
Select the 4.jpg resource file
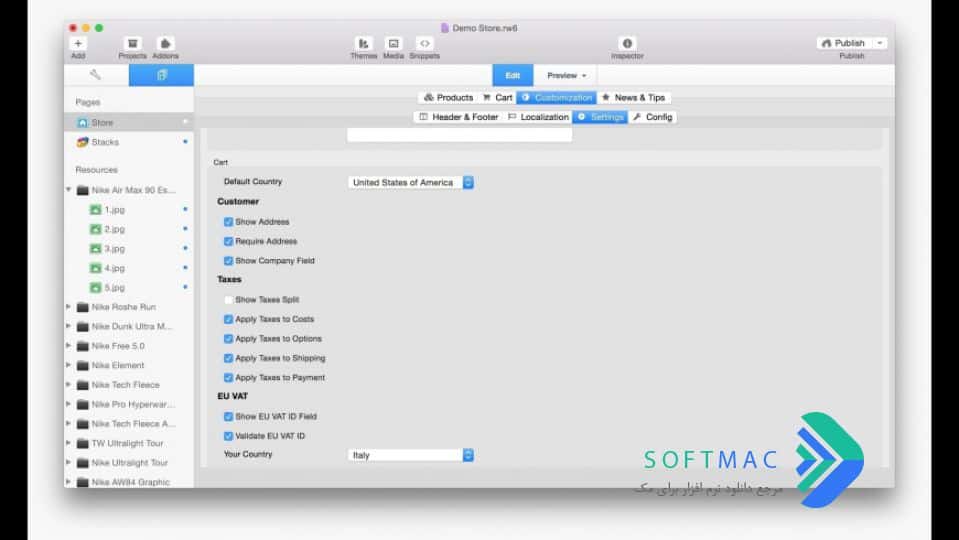click(x=114, y=268)
